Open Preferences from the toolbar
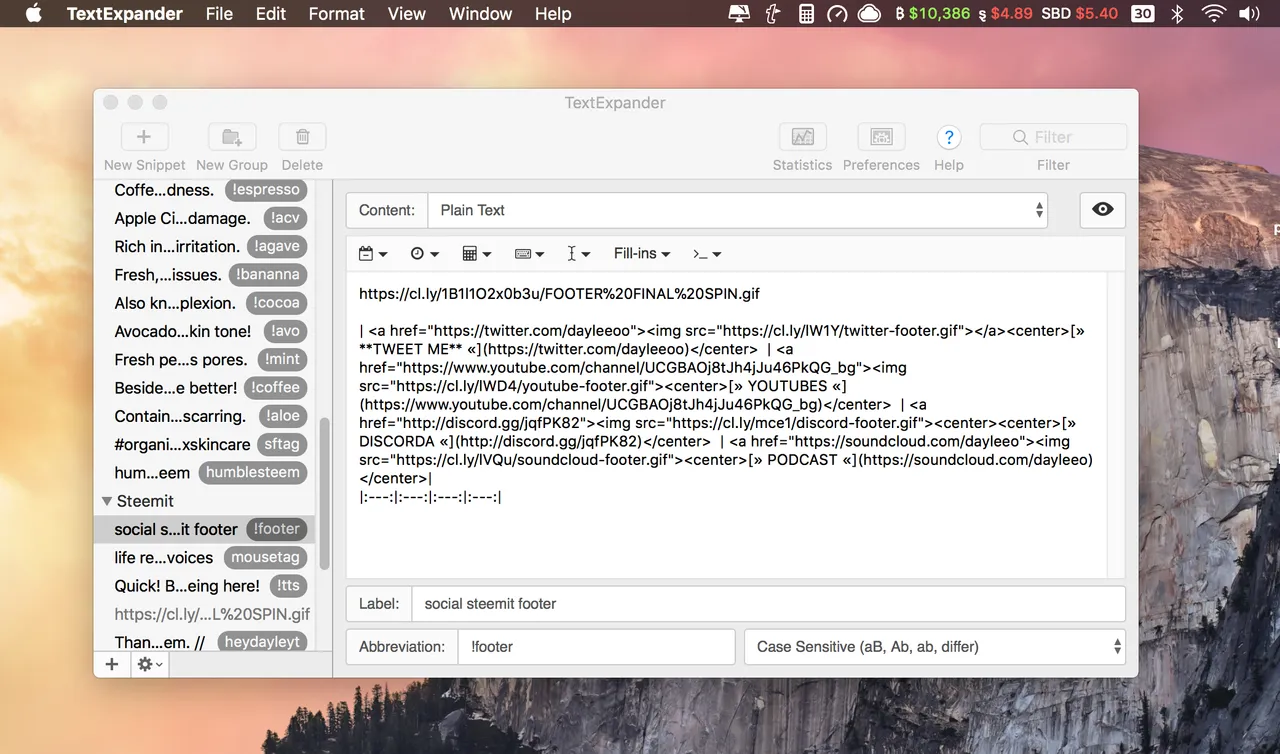 click(x=881, y=137)
